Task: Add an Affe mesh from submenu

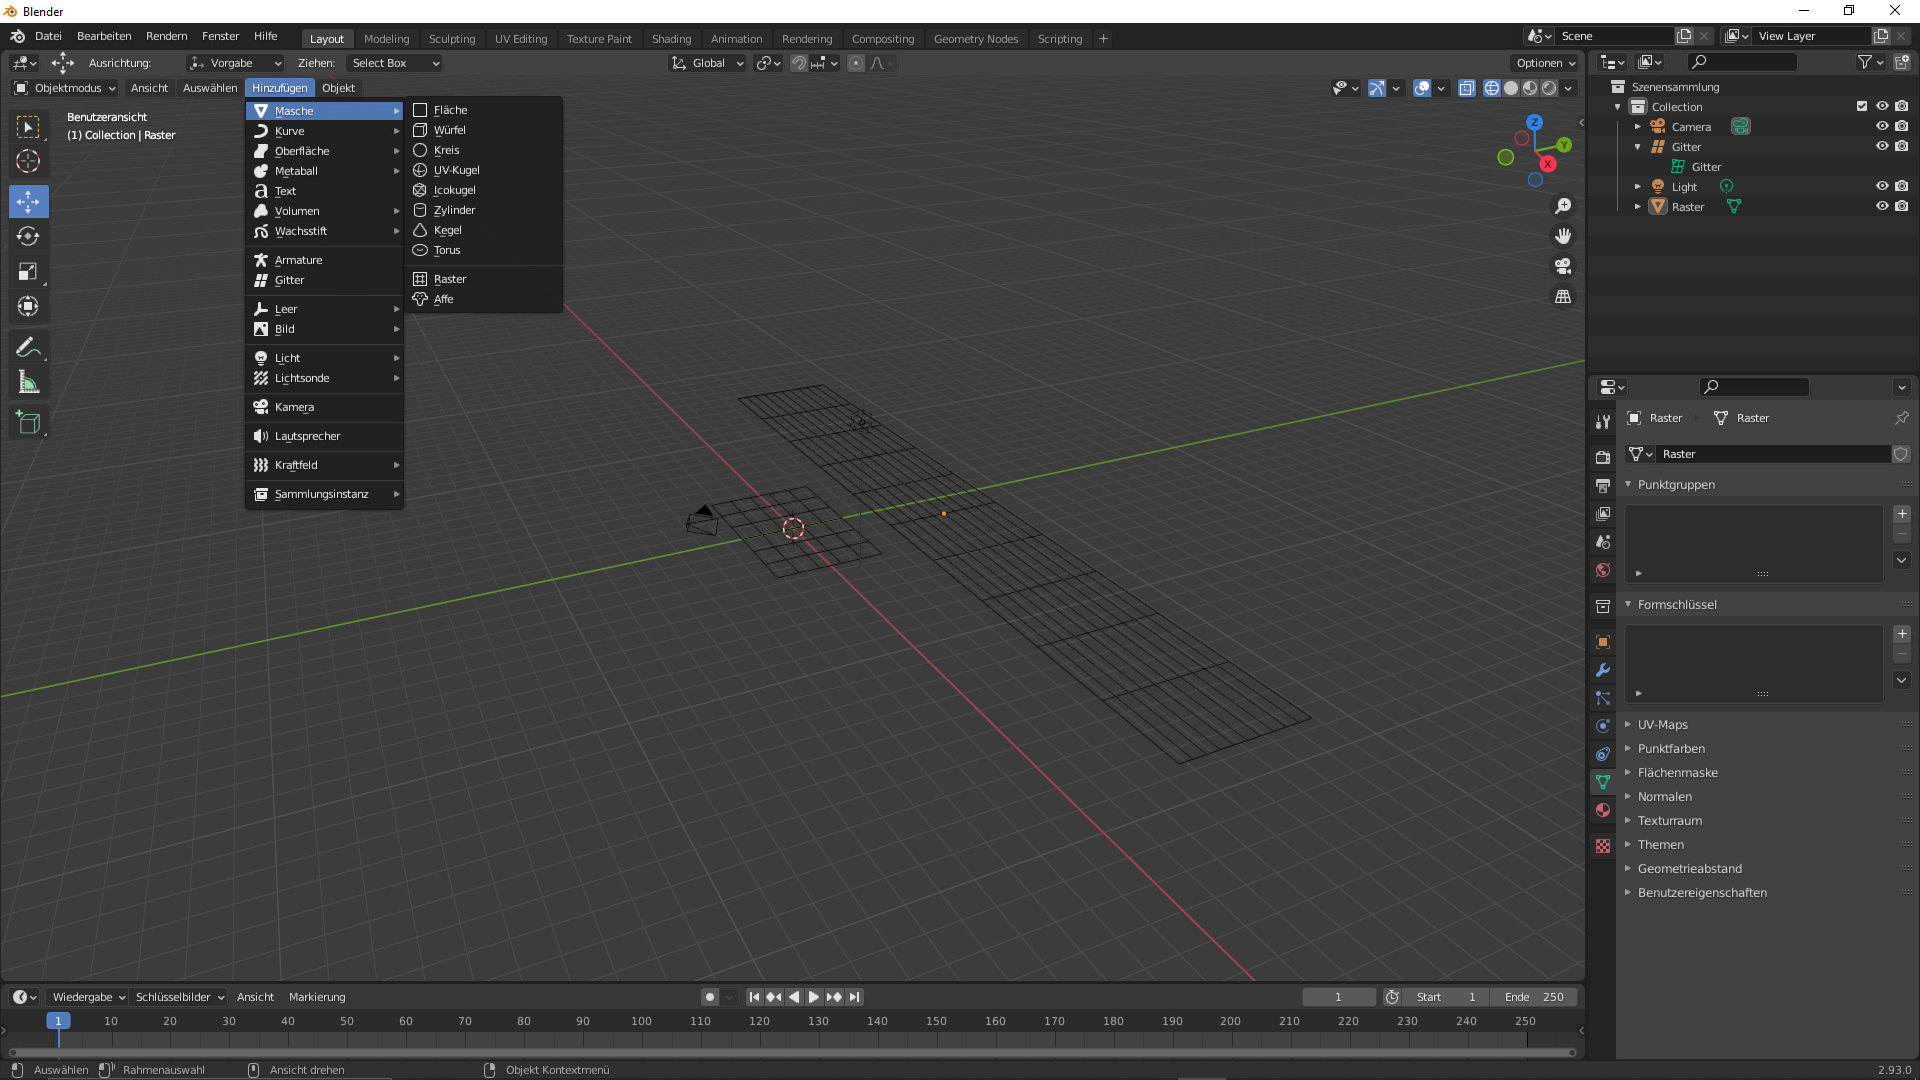Action: [x=443, y=299]
